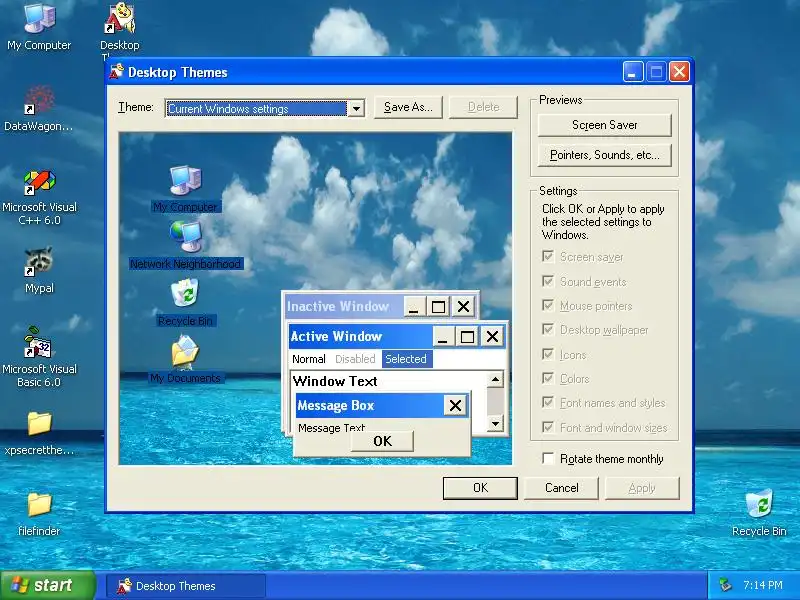Toggle the Mouse pointers checkbox
Viewport: 800px width, 600px height.
[548, 305]
